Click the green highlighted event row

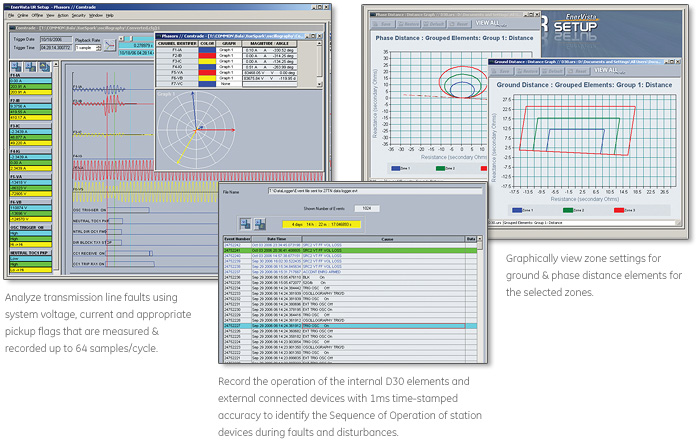(350, 250)
